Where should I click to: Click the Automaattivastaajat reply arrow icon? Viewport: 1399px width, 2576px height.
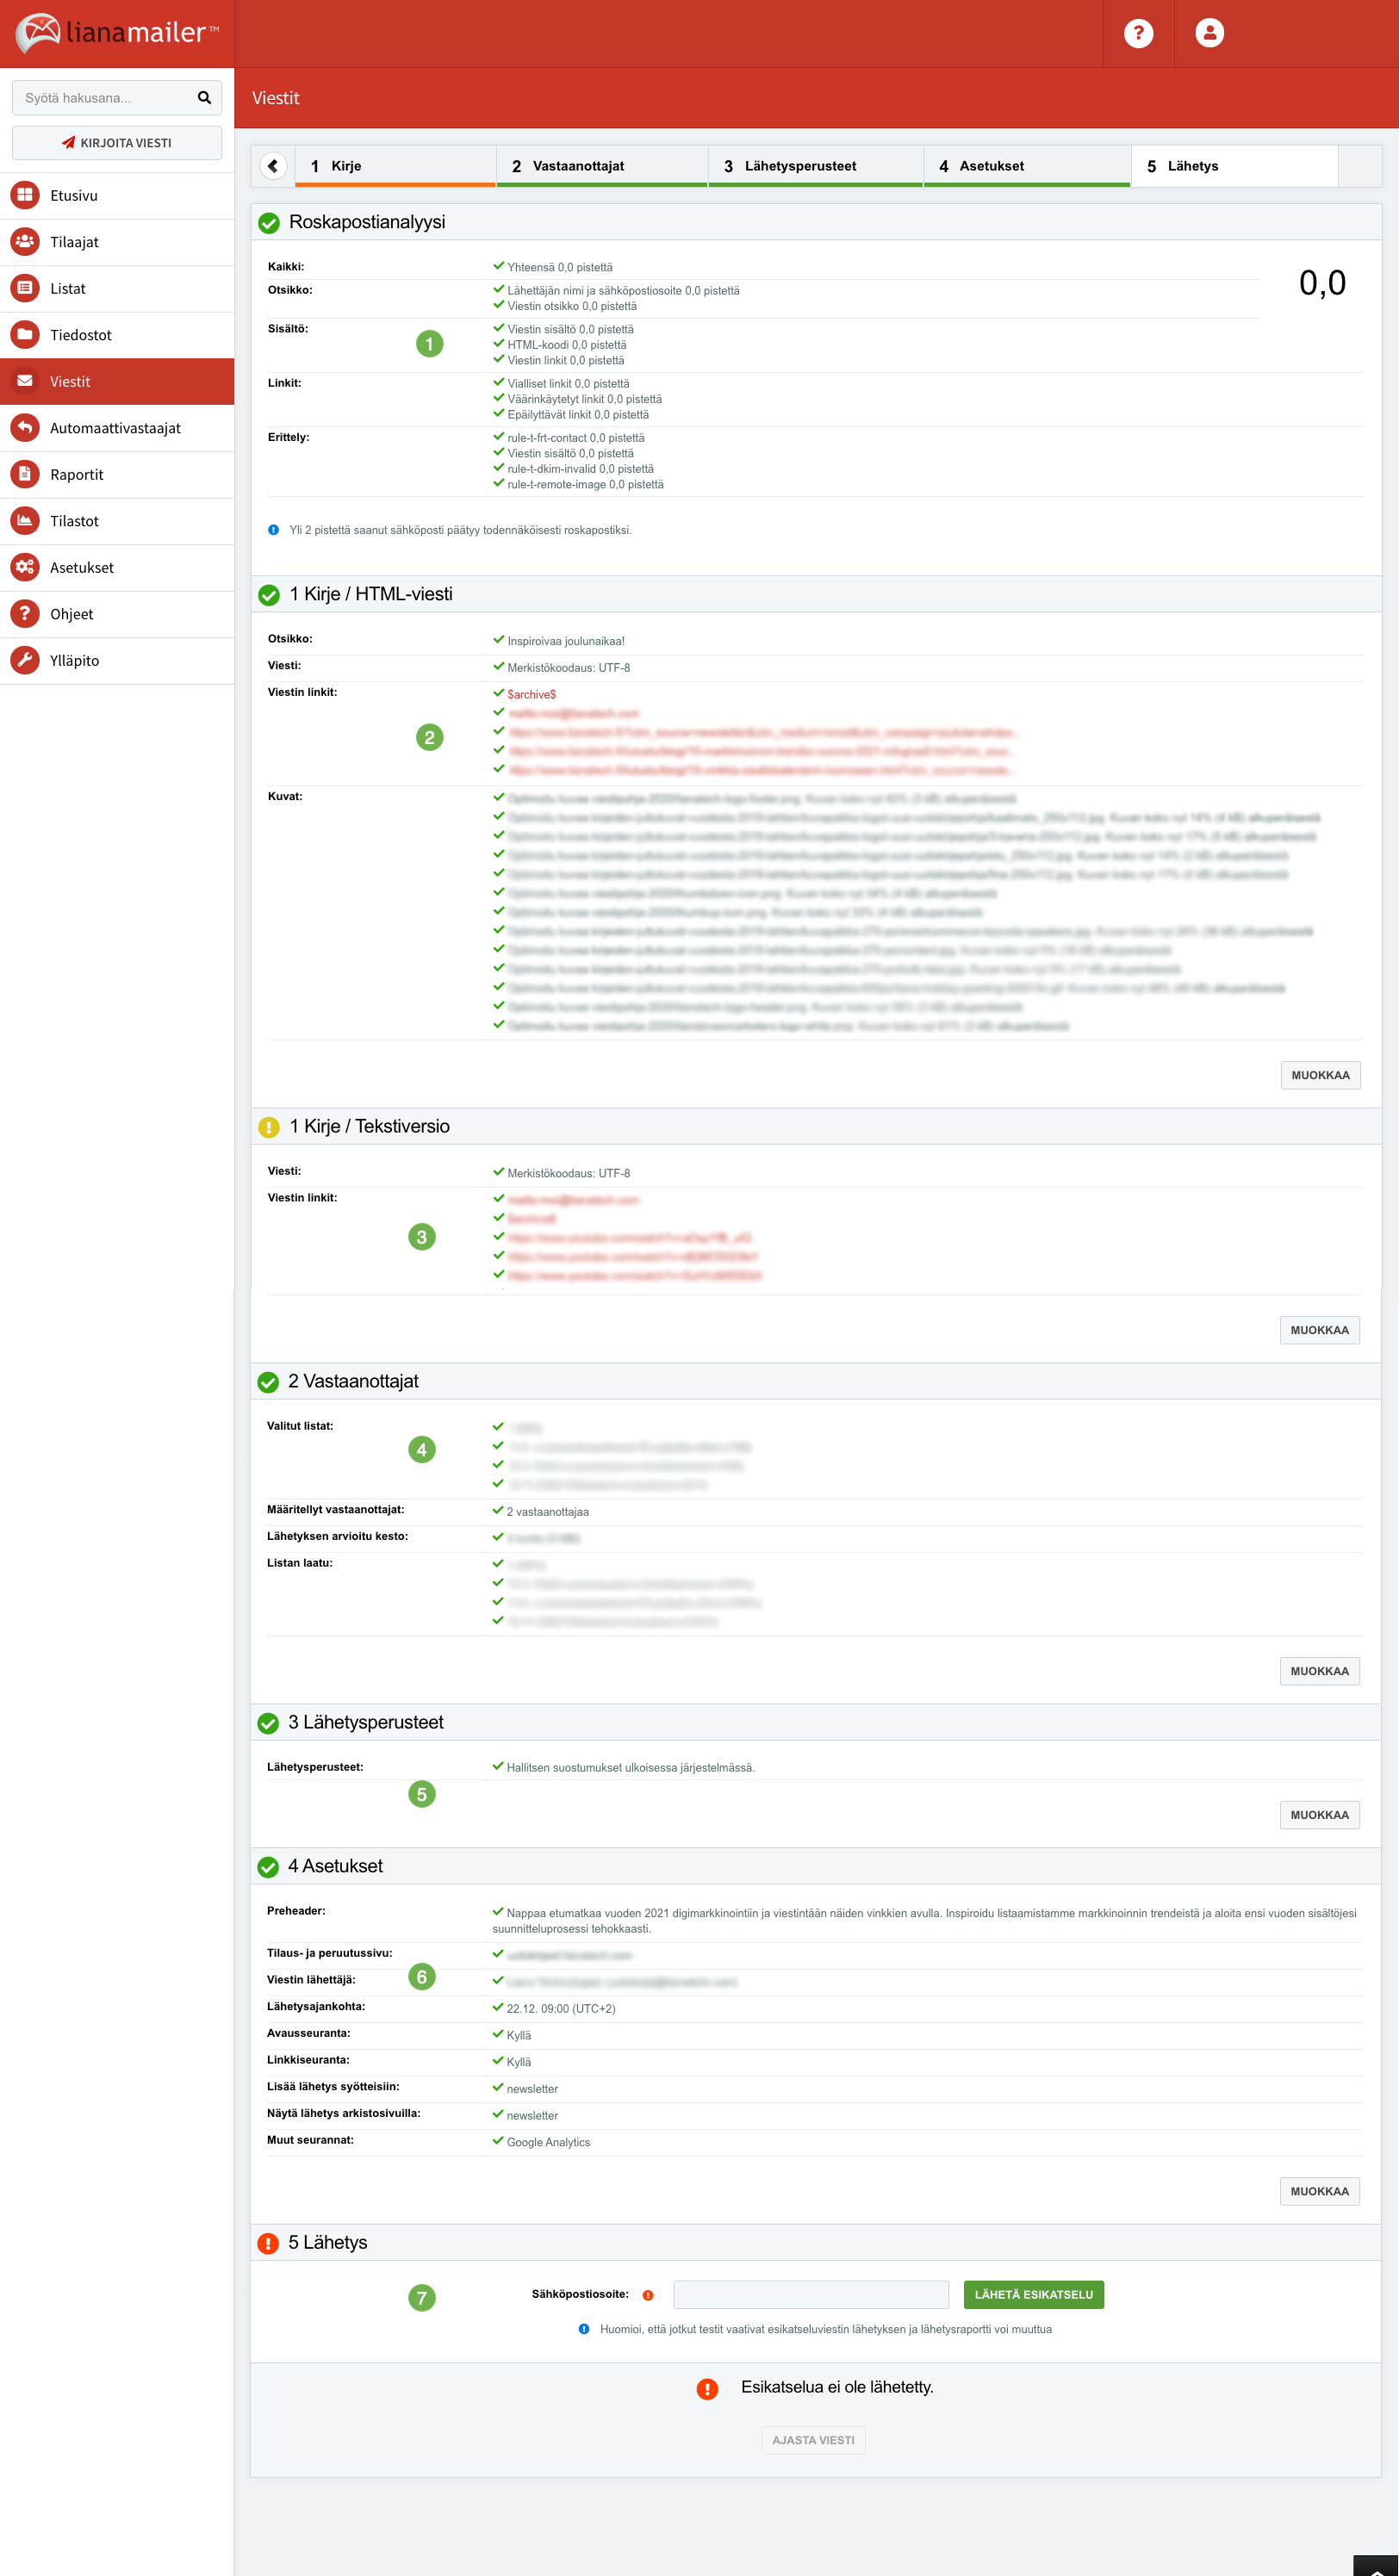click(x=25, y=427)
